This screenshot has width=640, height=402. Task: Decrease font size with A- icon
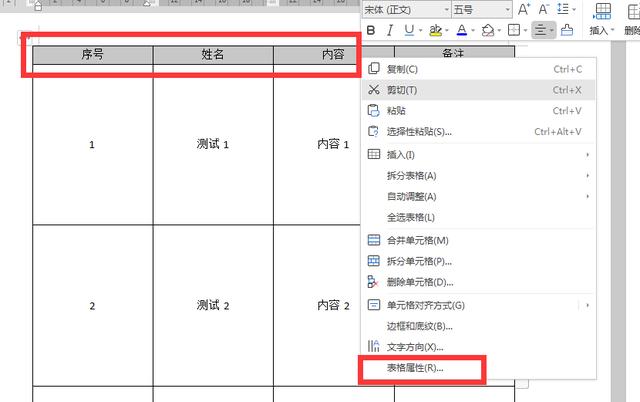(543, 9)
